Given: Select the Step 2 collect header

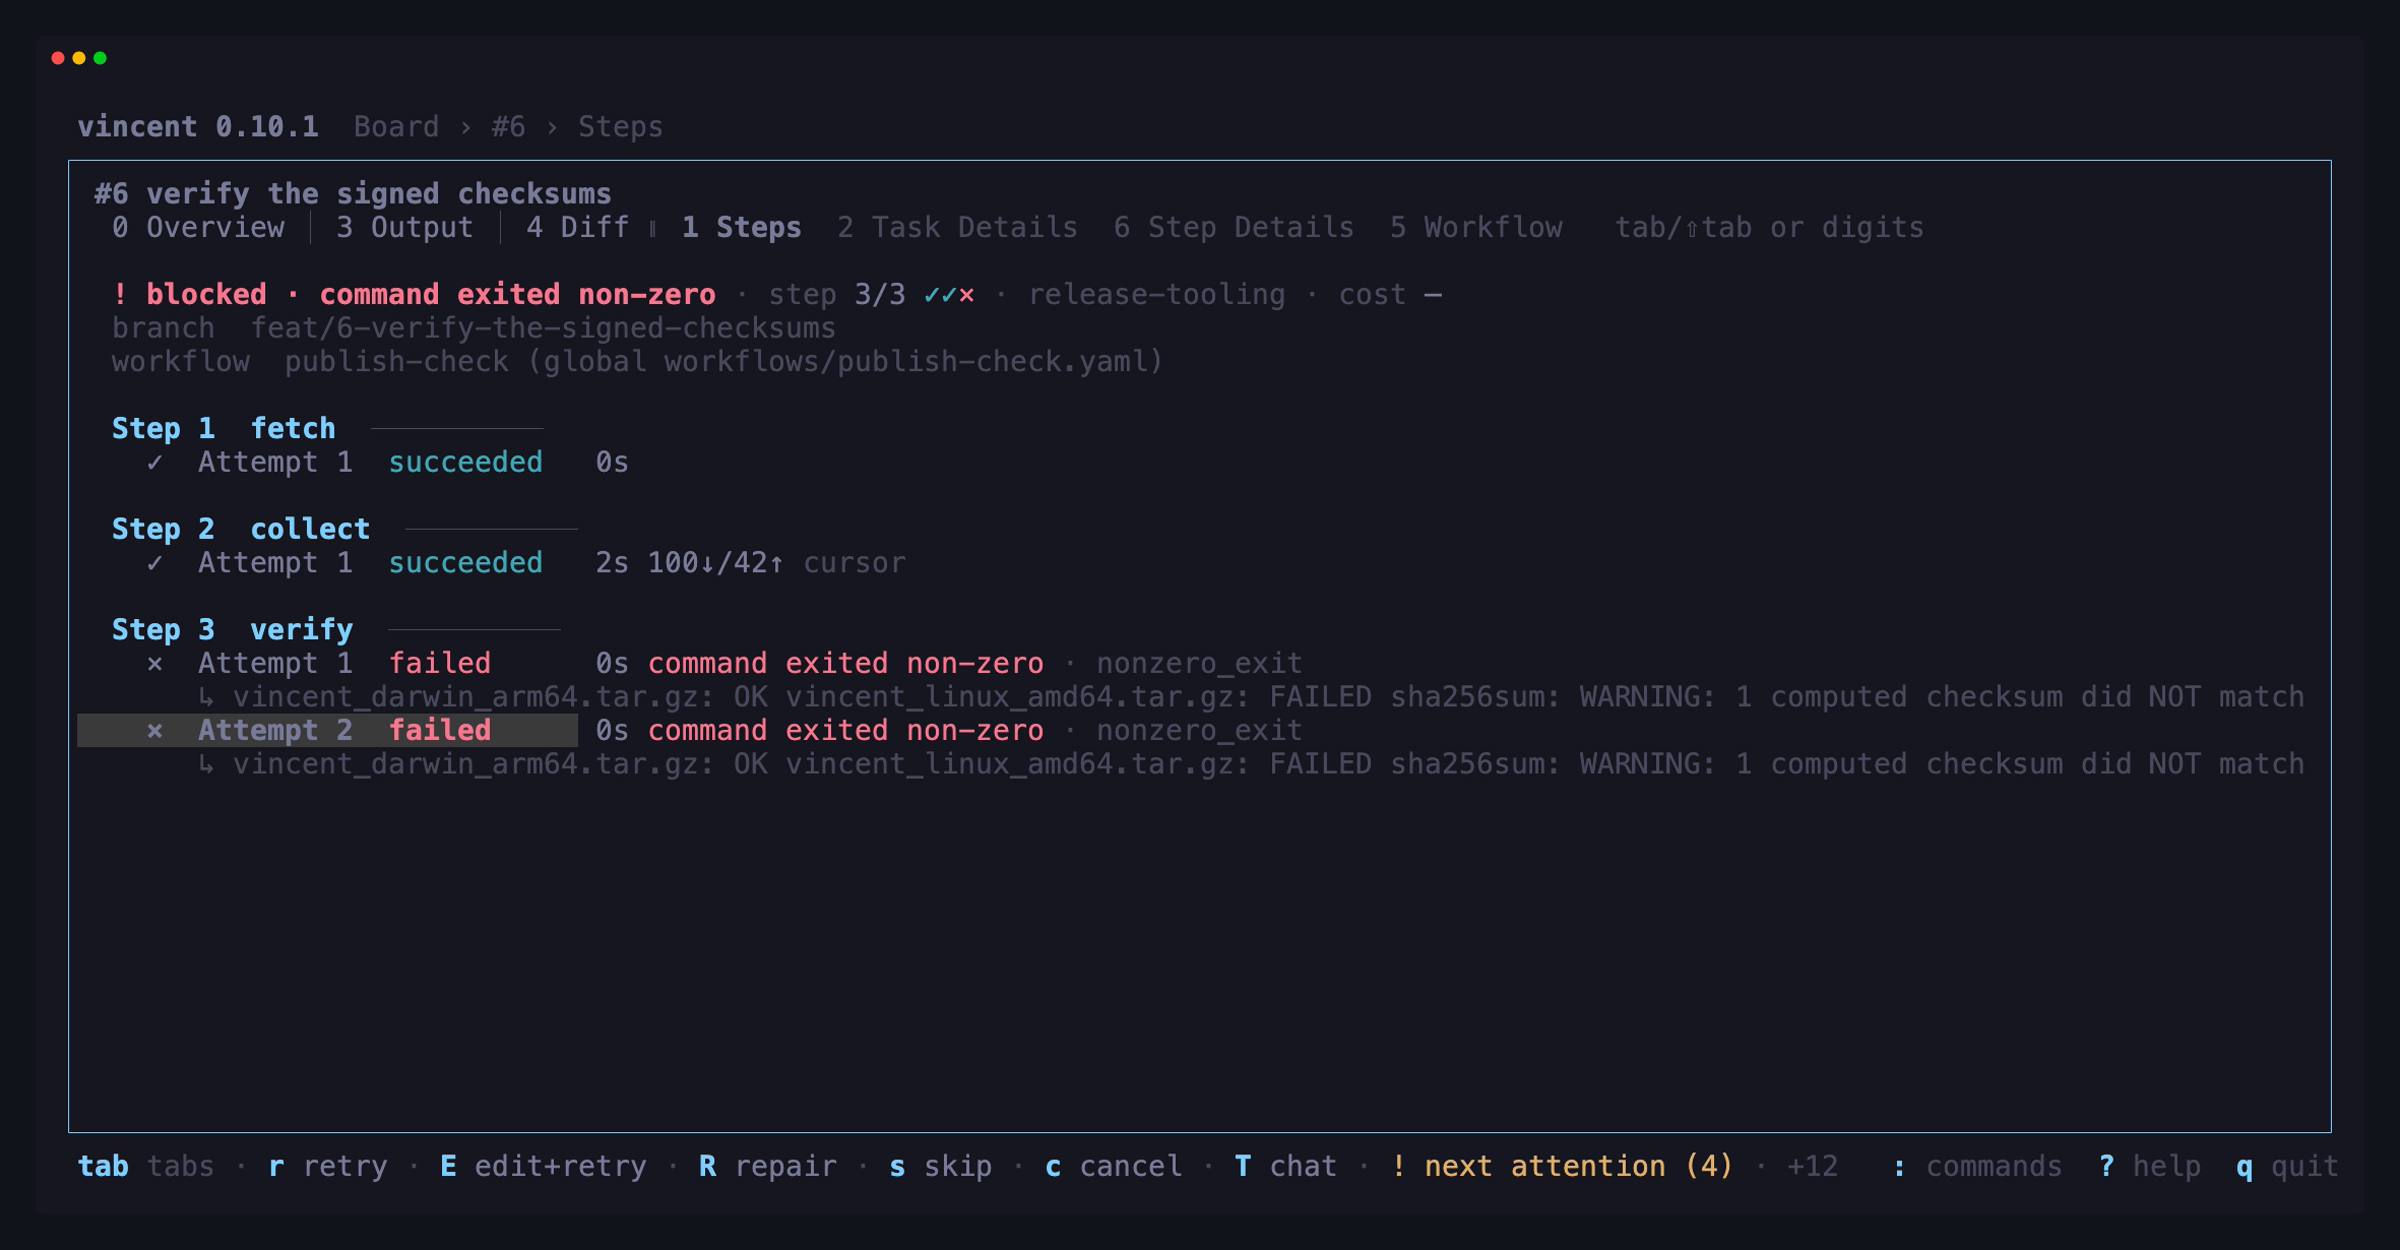Looking at the screenshot, I should pos(241,529).
